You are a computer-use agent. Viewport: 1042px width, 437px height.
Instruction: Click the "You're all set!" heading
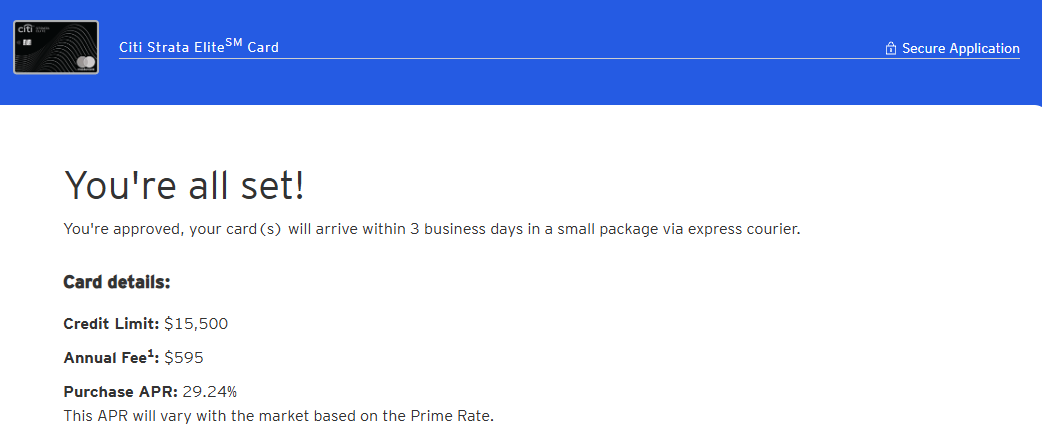tap(184, 186)
